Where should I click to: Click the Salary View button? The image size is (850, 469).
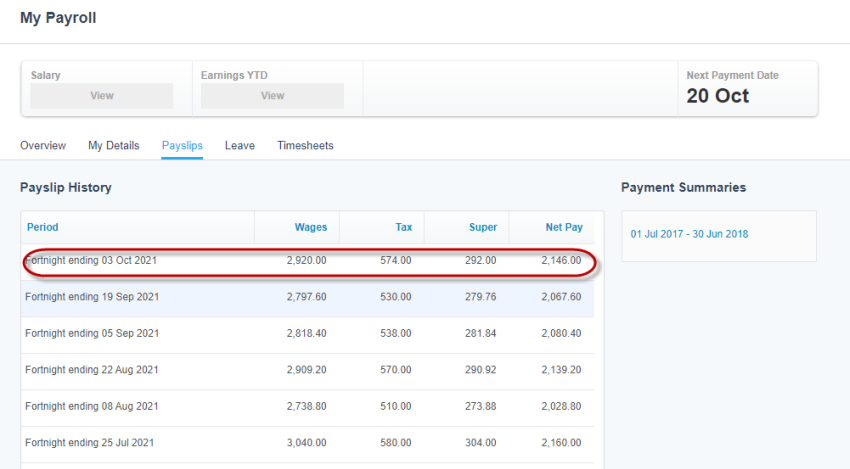pyautogui.click(x=102, y=95)
